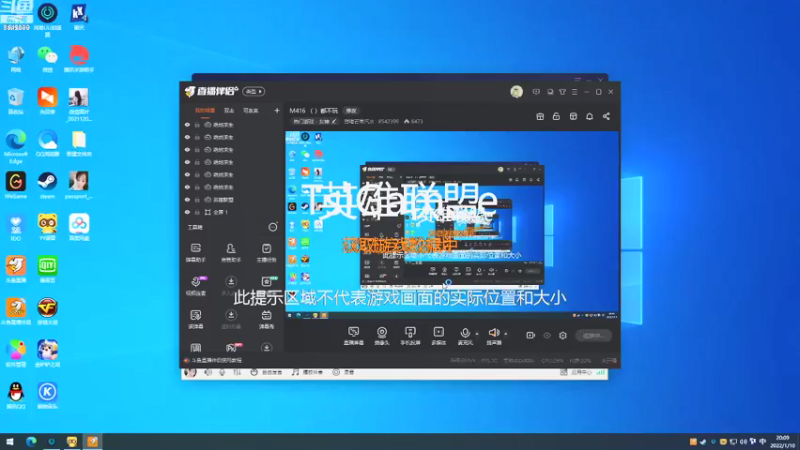Screen dimensions: 800x450
Task: Open the 视频连麦 microphone tool
Action: pyautogui.click(x=195, y=286)
